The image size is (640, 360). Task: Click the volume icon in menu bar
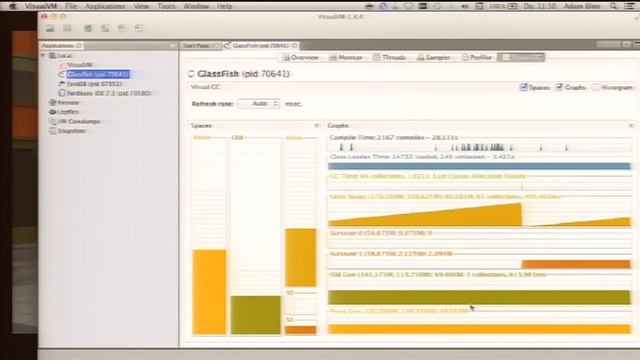tap(464, 6)
